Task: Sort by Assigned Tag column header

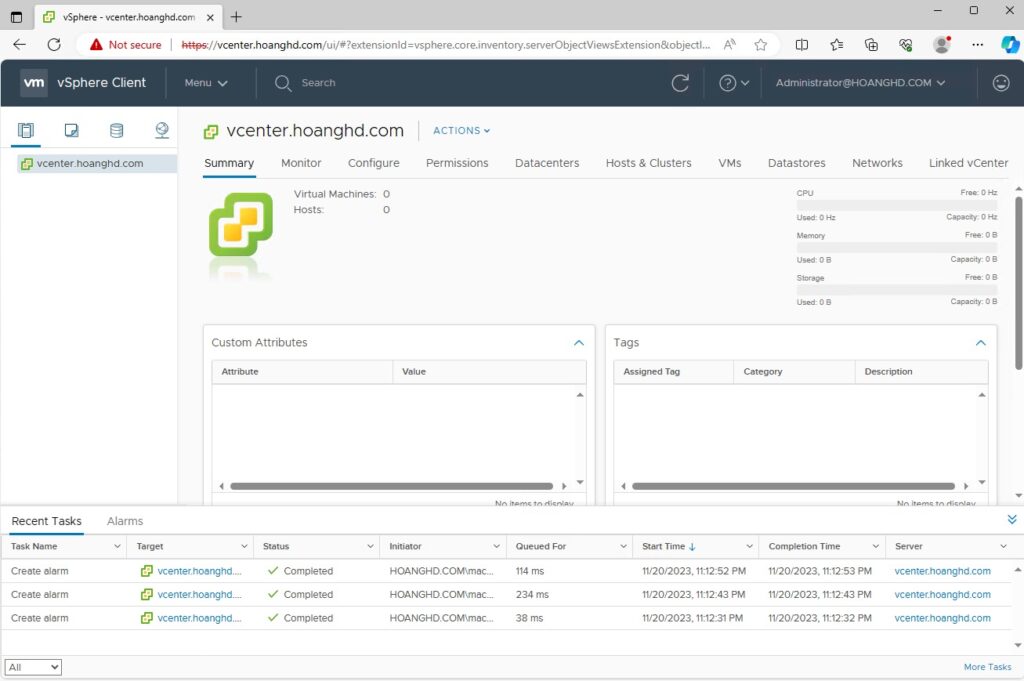Action: pos(652,372)
